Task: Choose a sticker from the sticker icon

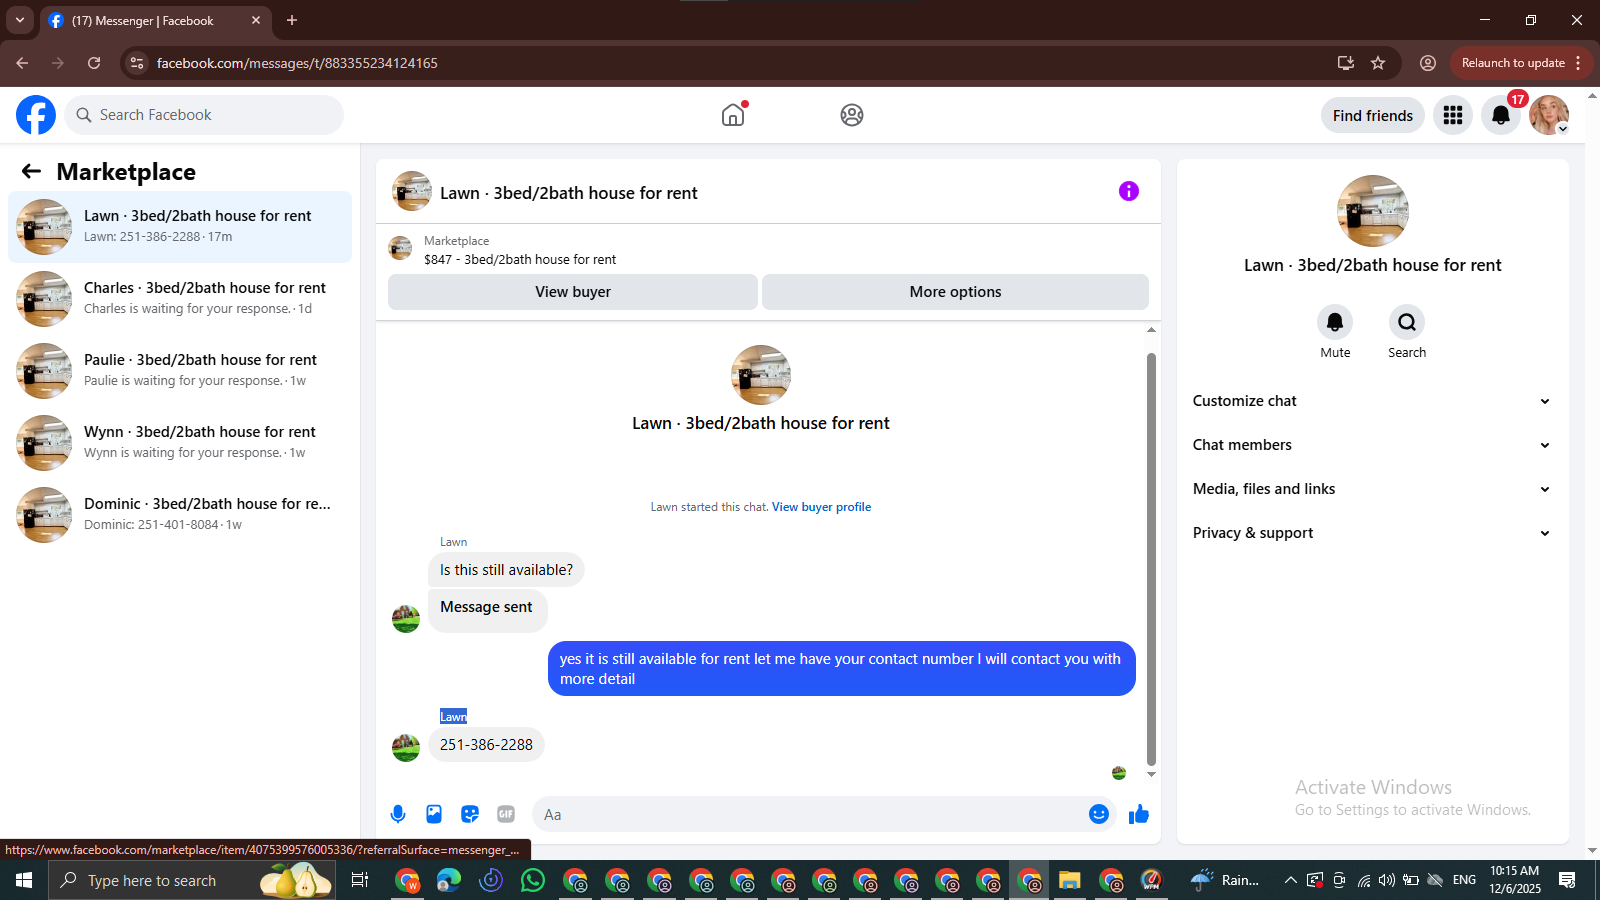Action: click(470, 814)
